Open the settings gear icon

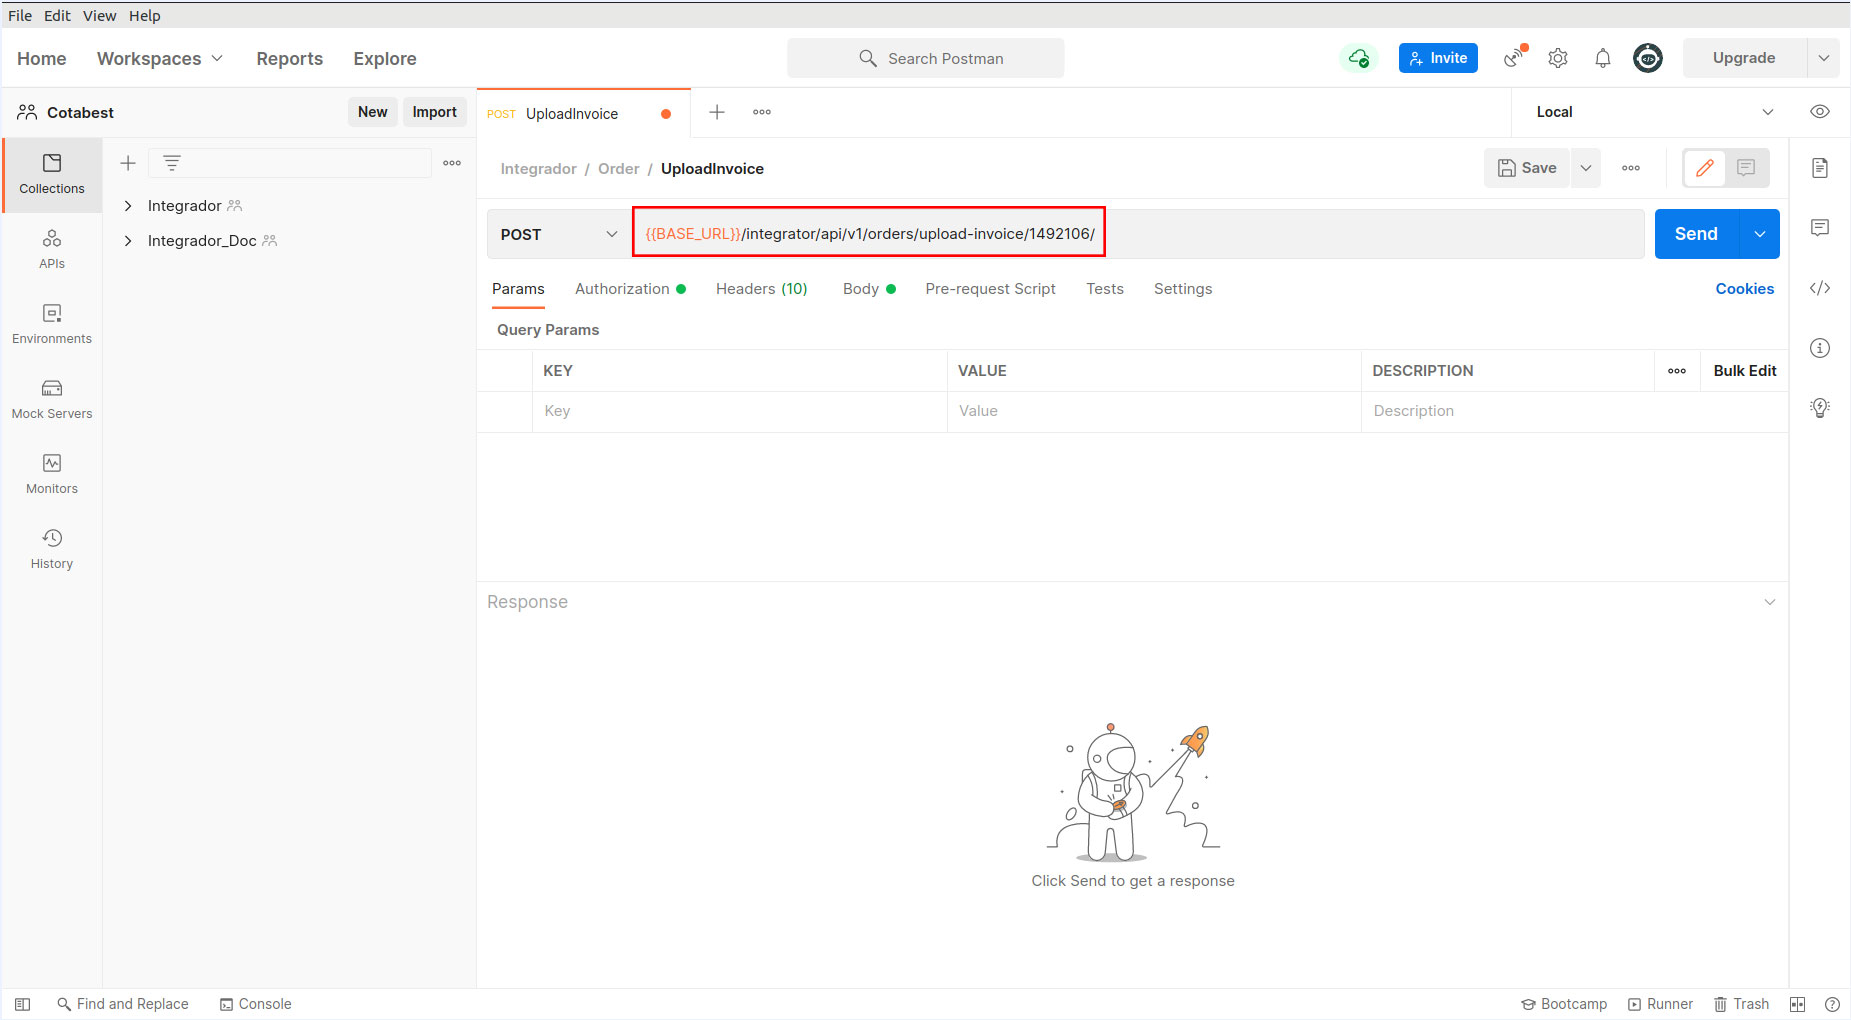[1558, 58]
